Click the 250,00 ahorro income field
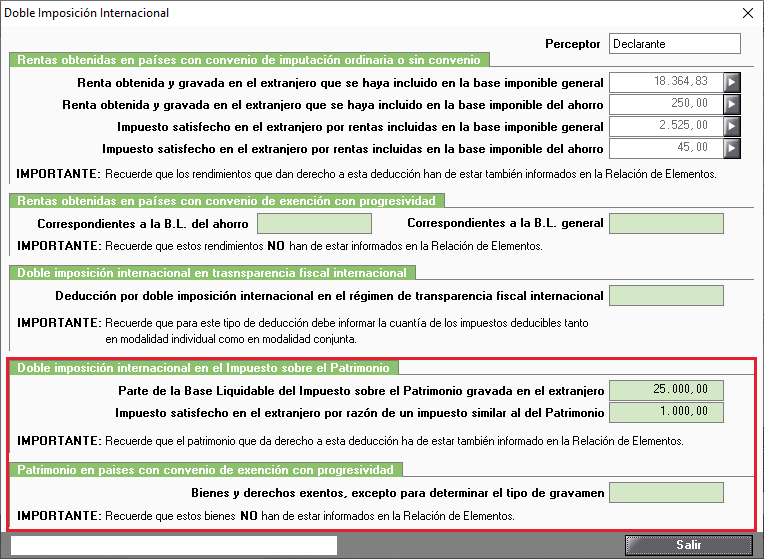This screenshot has height=559, width=764. 666,104
